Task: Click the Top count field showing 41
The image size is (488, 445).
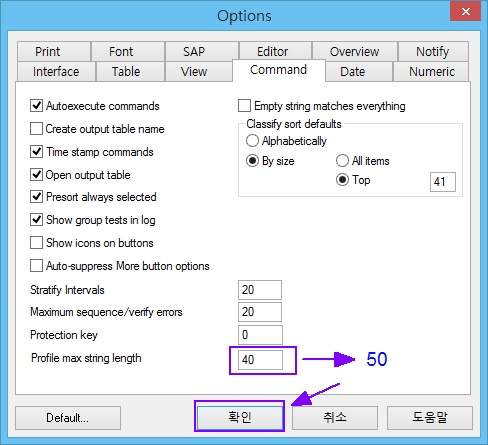Action: pos(443,182)
